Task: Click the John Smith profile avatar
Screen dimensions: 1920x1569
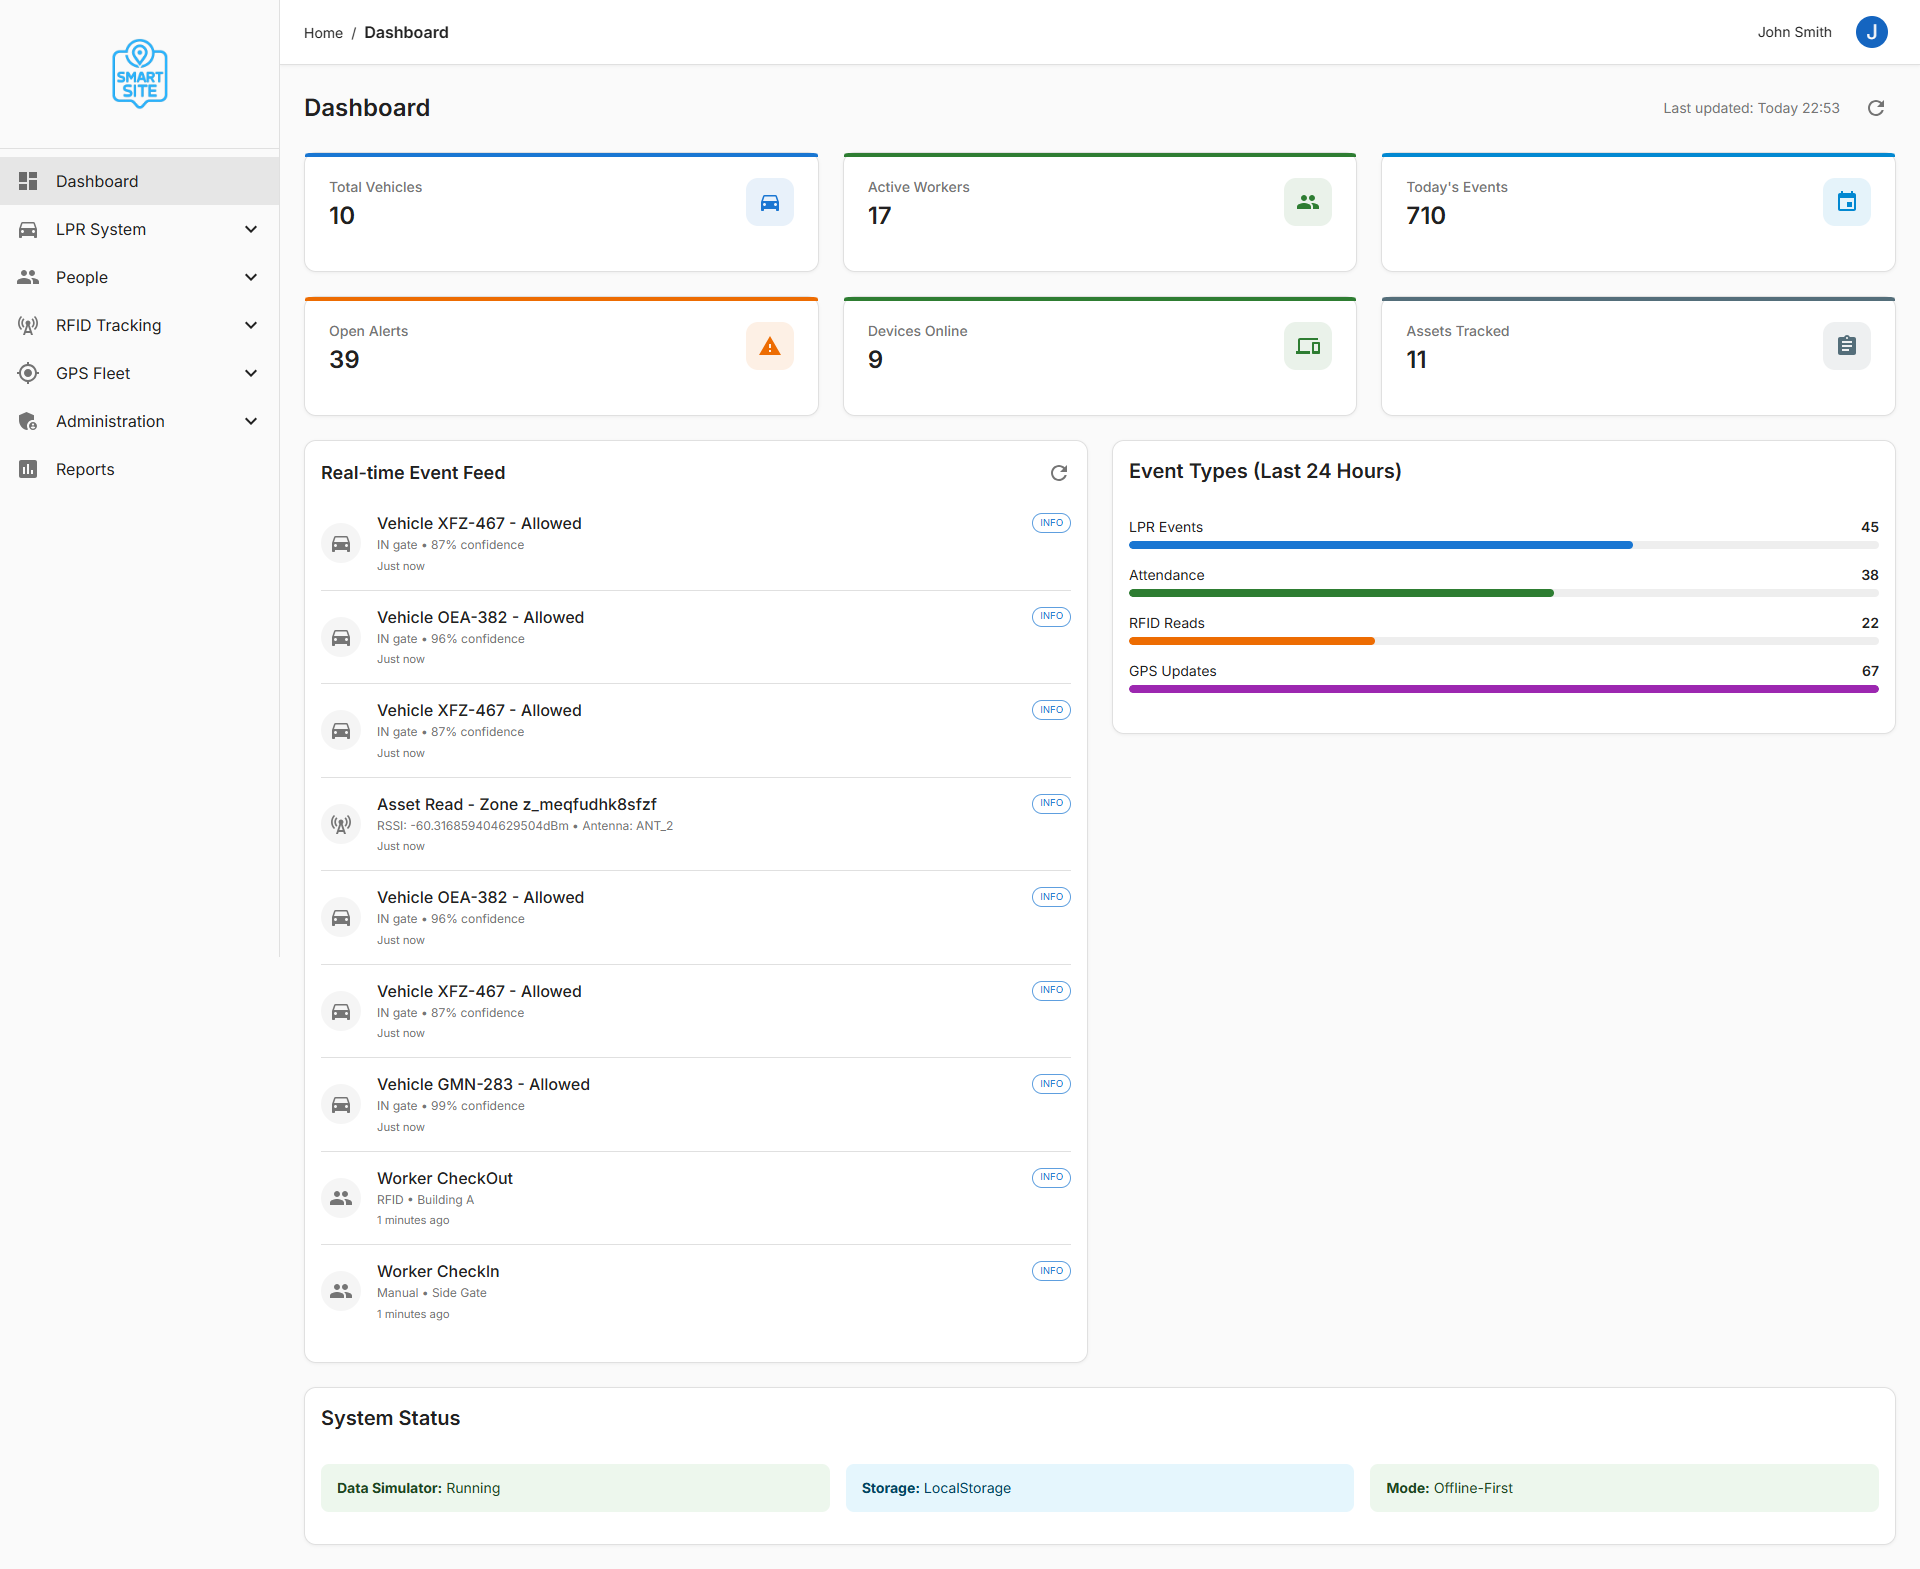Action: pyautogui.click(x=1871, y=32)
